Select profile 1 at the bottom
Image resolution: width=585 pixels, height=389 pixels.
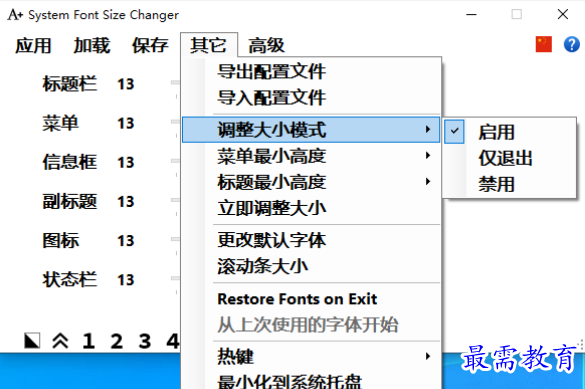click(88, 341)
